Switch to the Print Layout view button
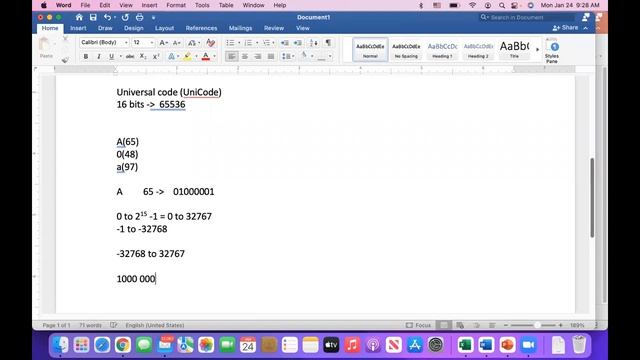 coord(444,325)
